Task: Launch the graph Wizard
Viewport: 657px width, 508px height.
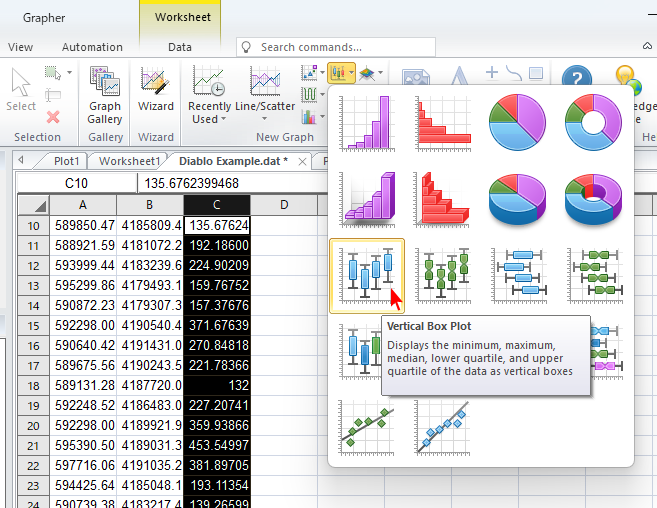Action: [x=155, y=95]
